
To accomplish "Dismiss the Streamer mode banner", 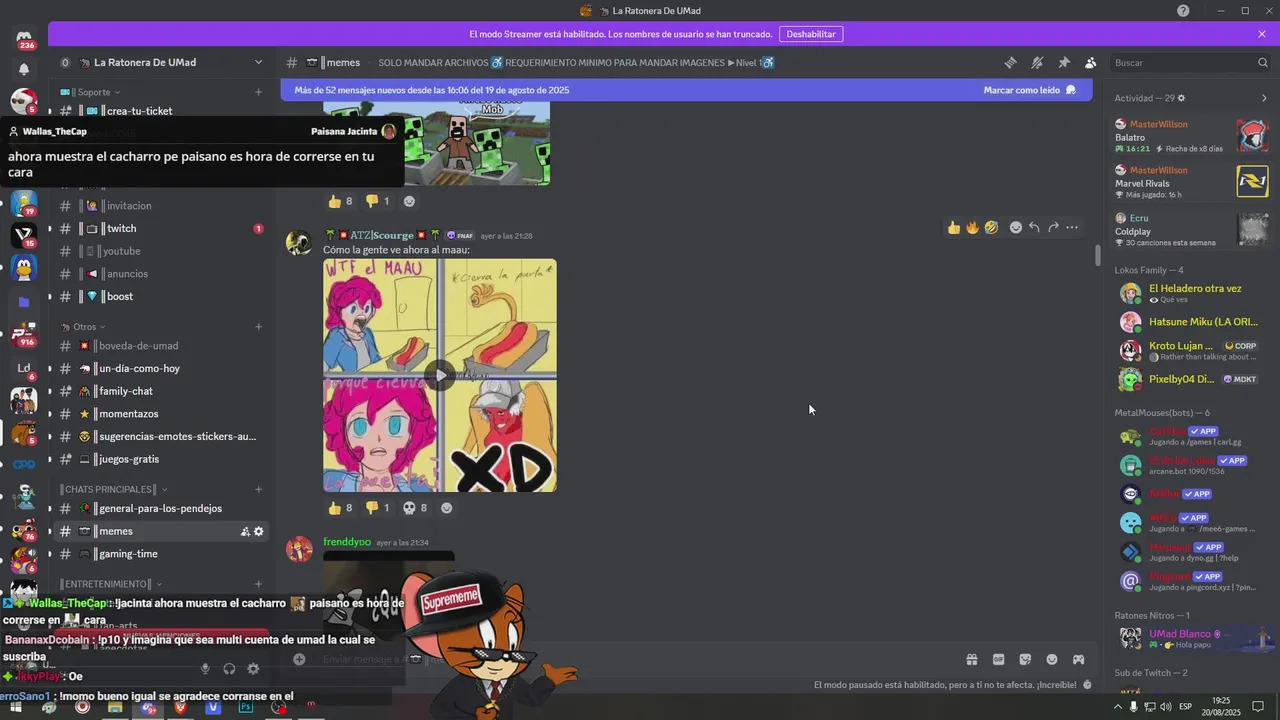I will (1262, 34).
